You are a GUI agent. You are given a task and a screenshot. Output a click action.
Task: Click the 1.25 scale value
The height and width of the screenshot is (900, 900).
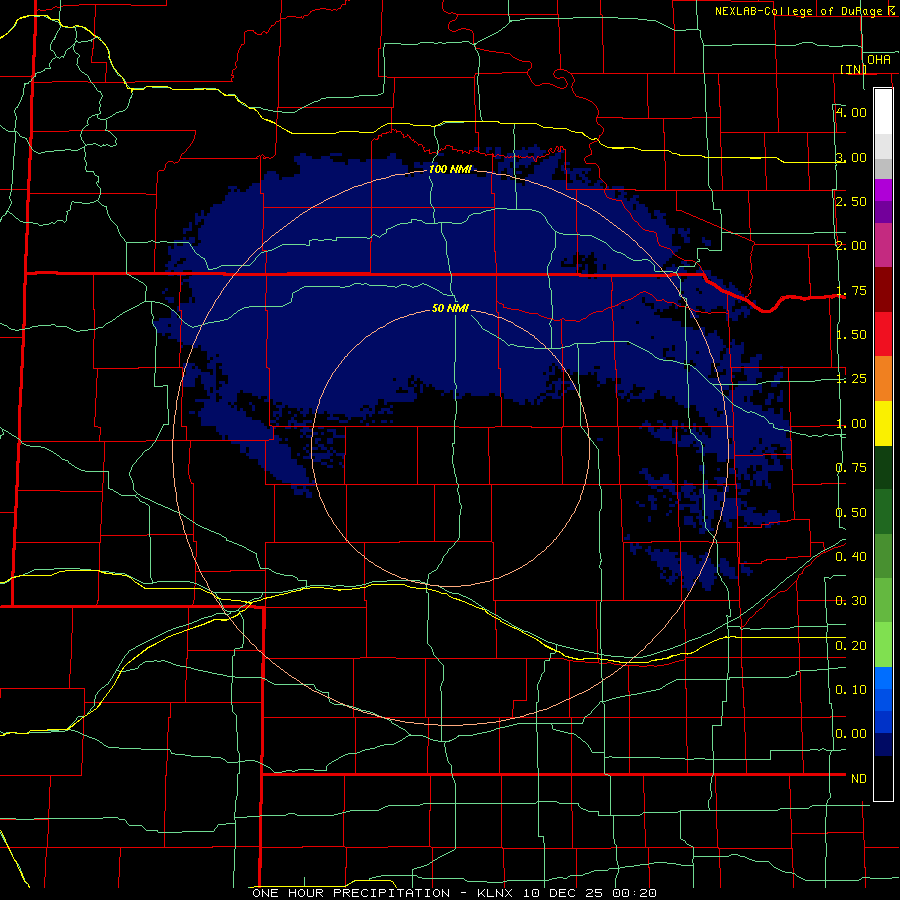click(x=851, y=379)
